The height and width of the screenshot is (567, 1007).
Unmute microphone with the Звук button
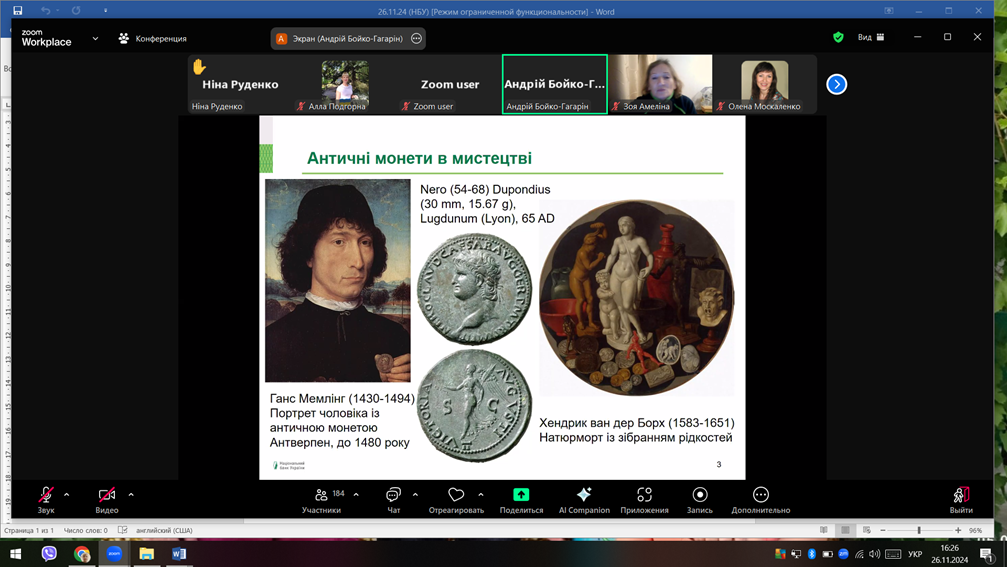click(x=46, y=499)
